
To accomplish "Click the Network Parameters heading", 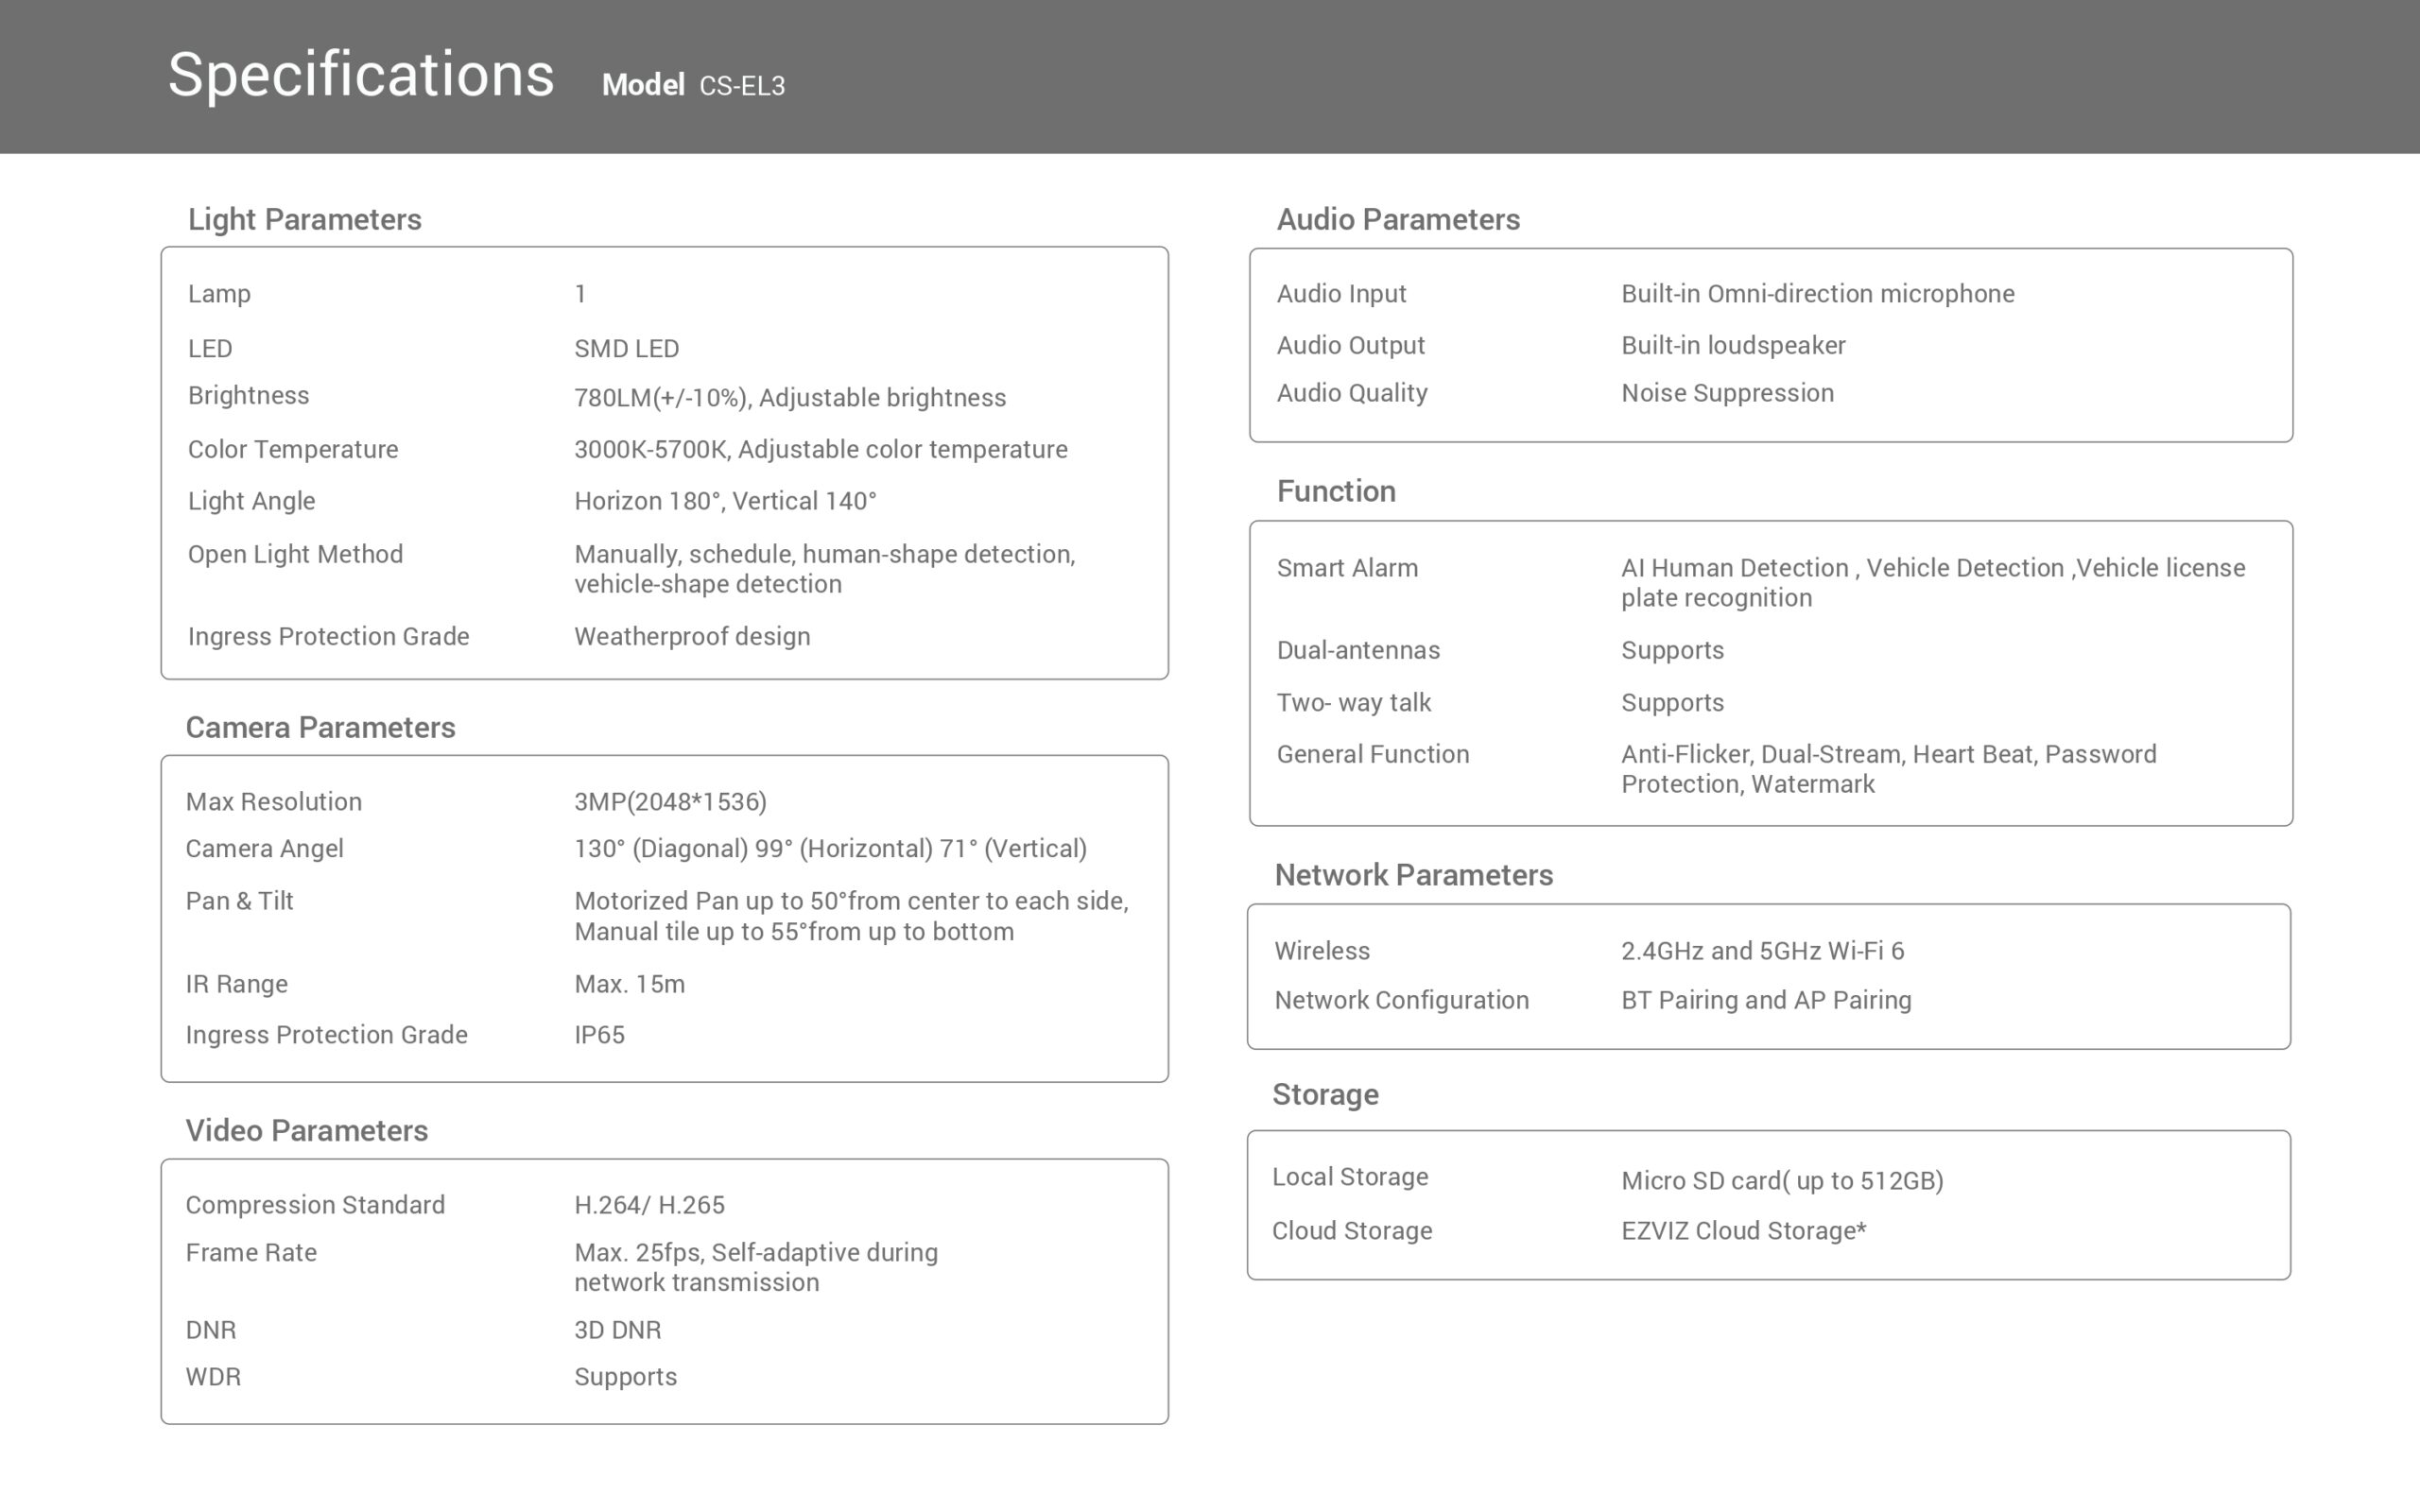I will (1412, 875).
